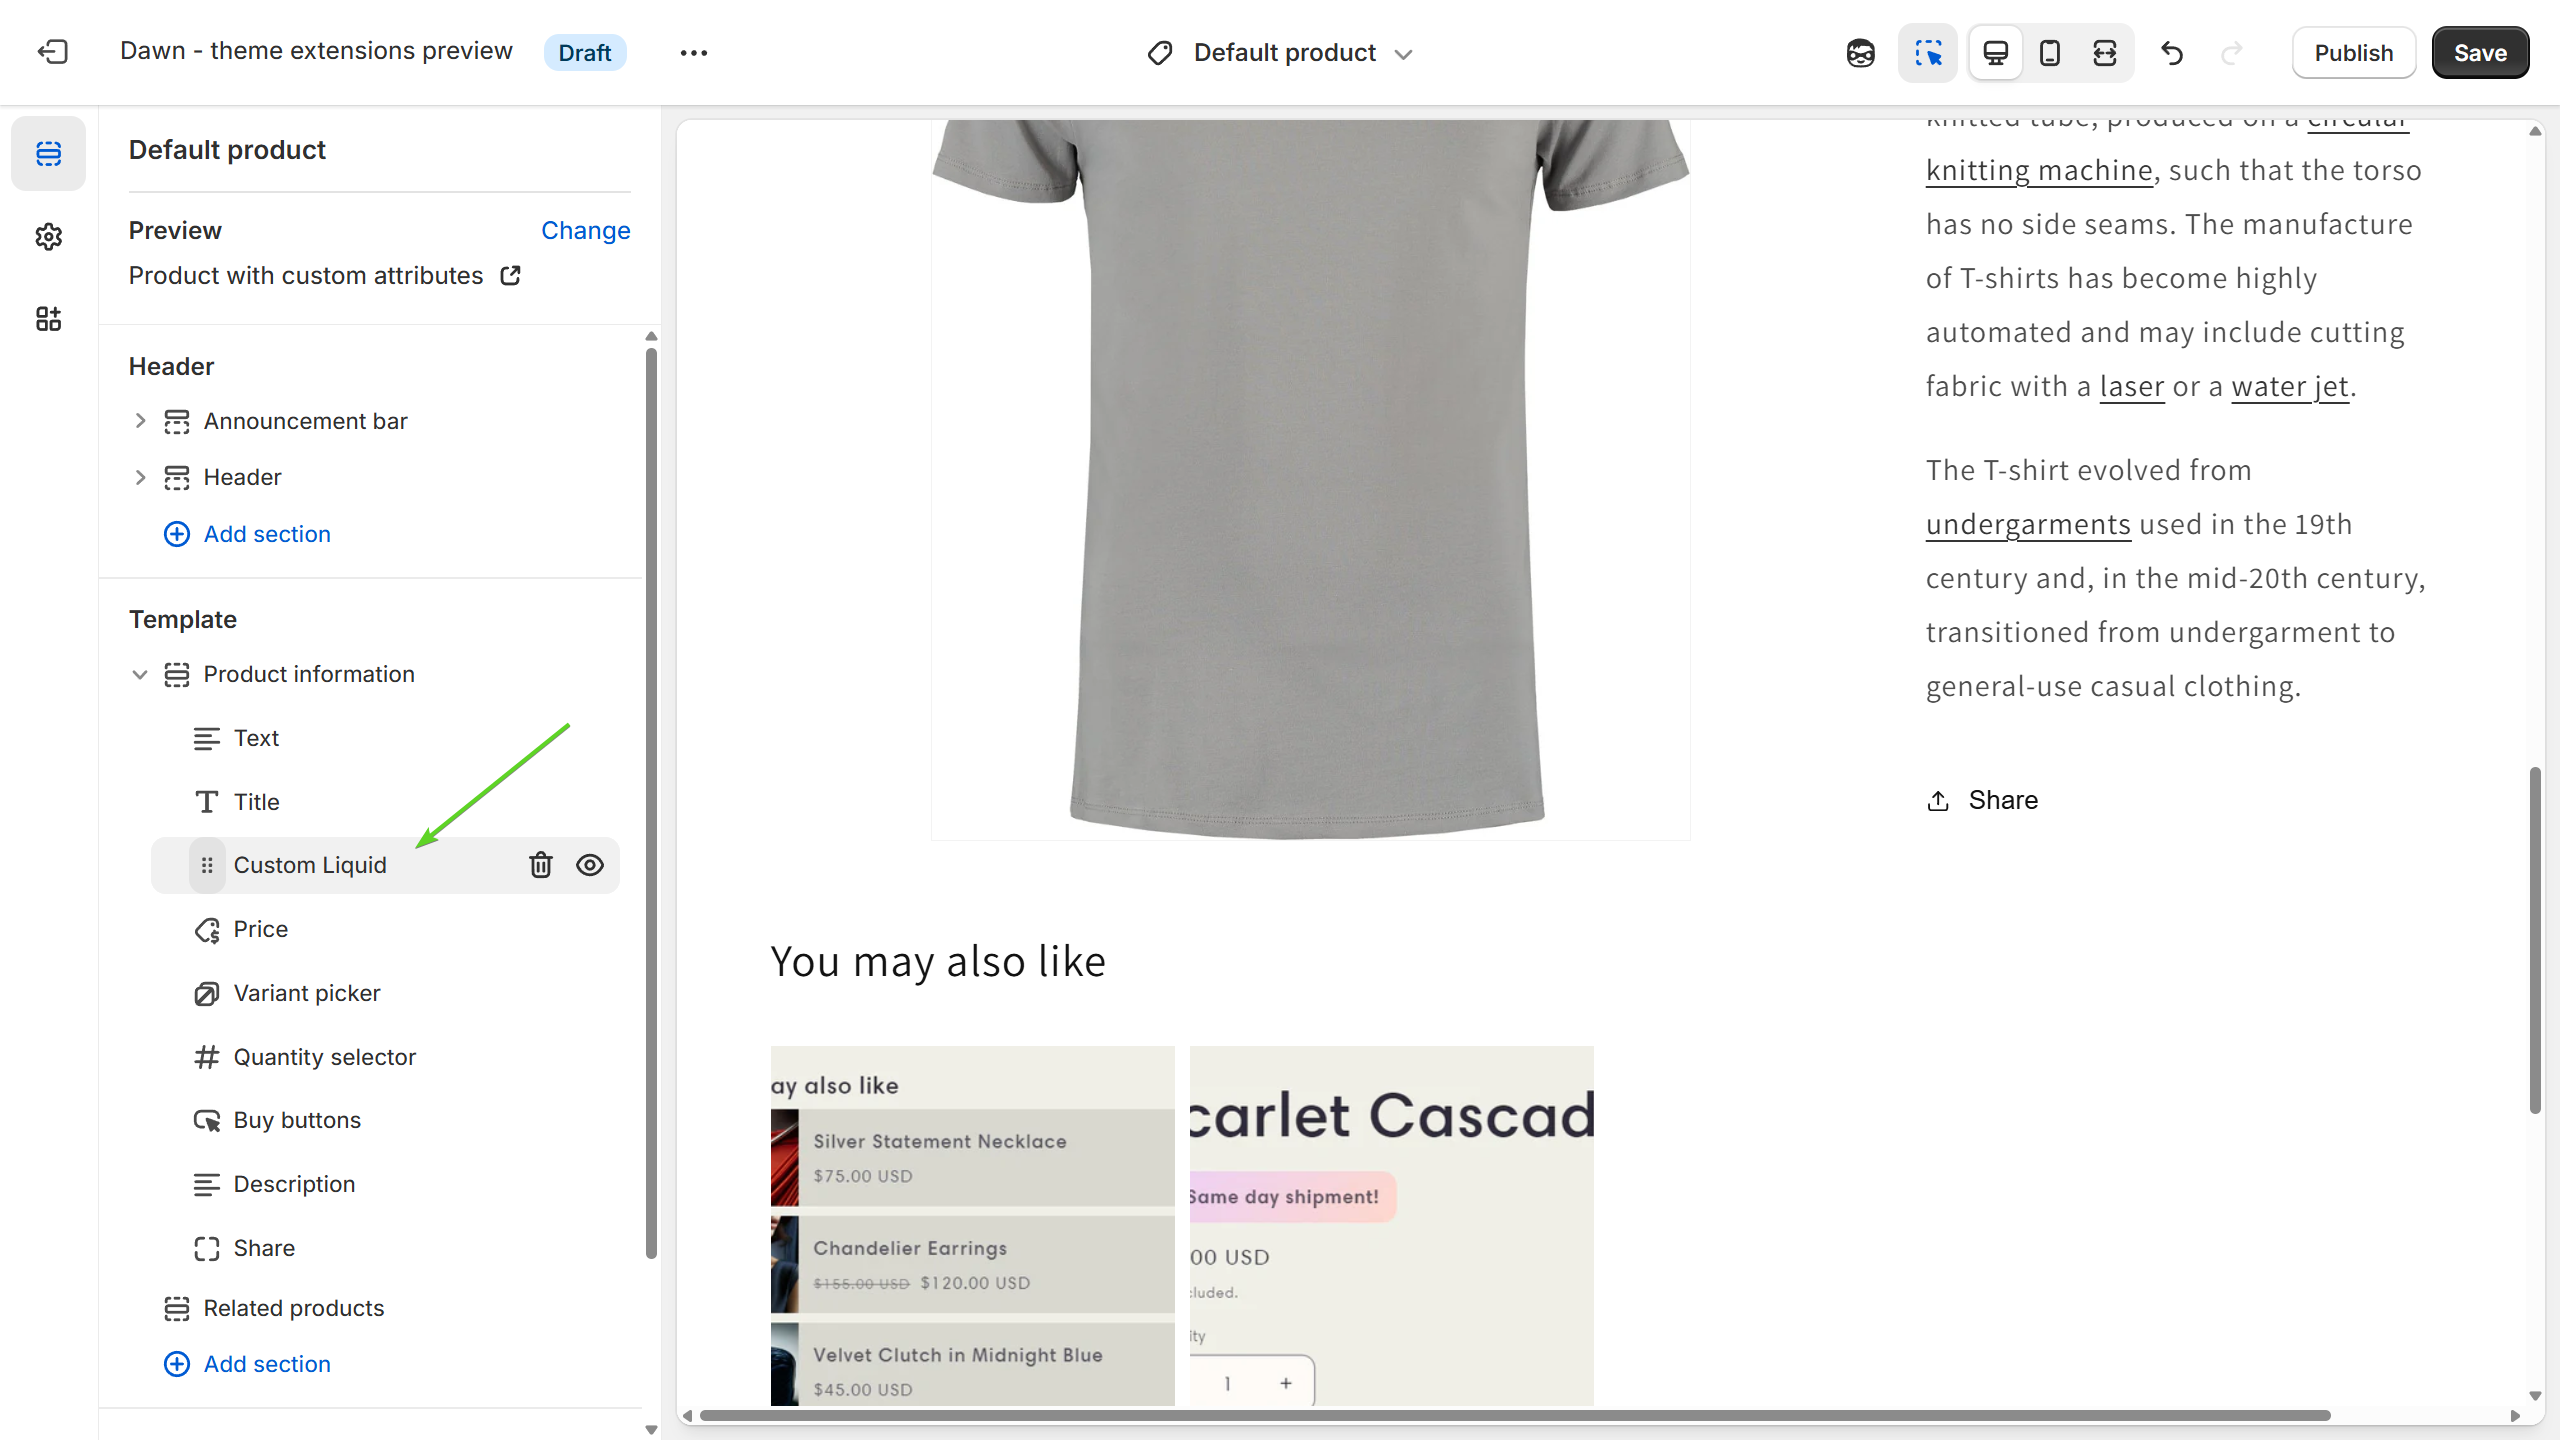Toggle the inspector selection tool
The height and width of the screenshot is (1440, 2560).
point(1927,53)
